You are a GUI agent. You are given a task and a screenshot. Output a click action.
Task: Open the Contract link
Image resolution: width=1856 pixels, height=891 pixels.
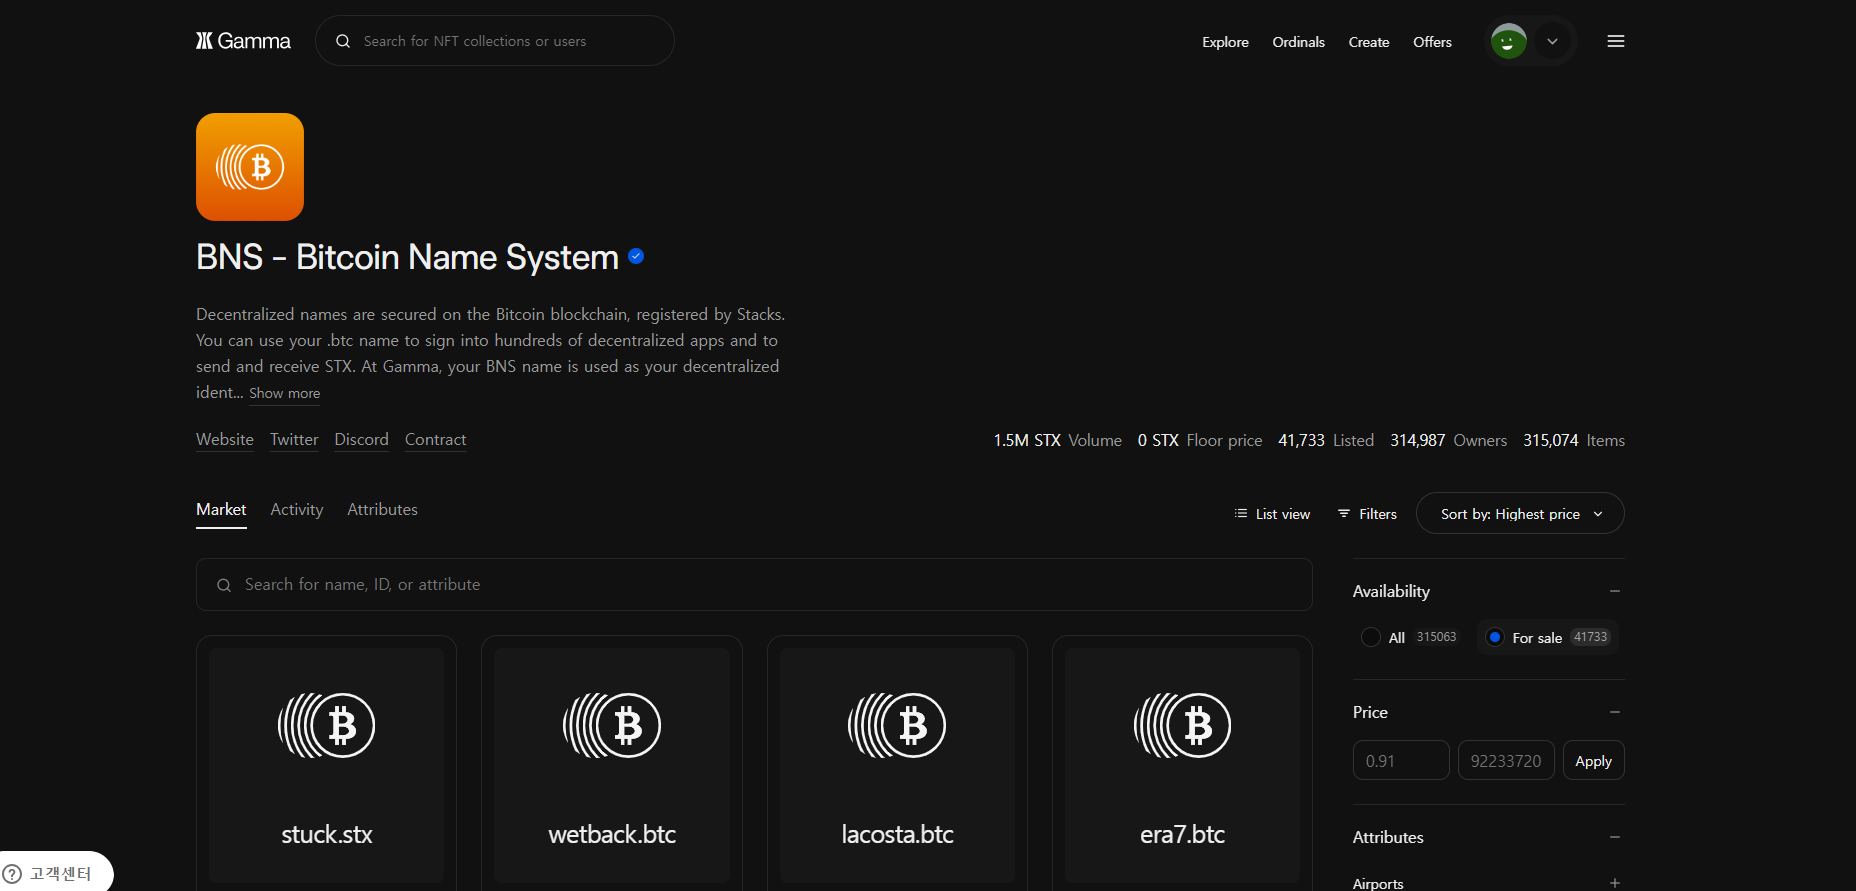[435, 440]
